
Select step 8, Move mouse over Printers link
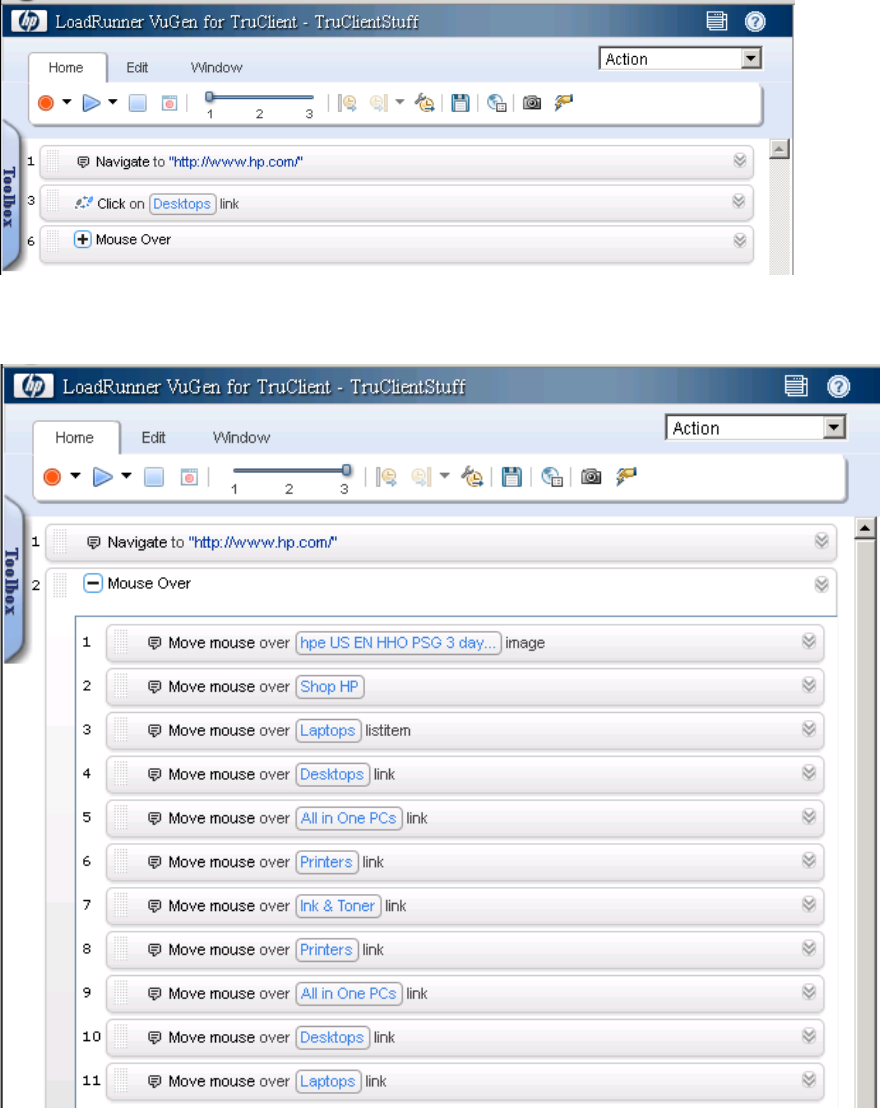click(464, 950)
